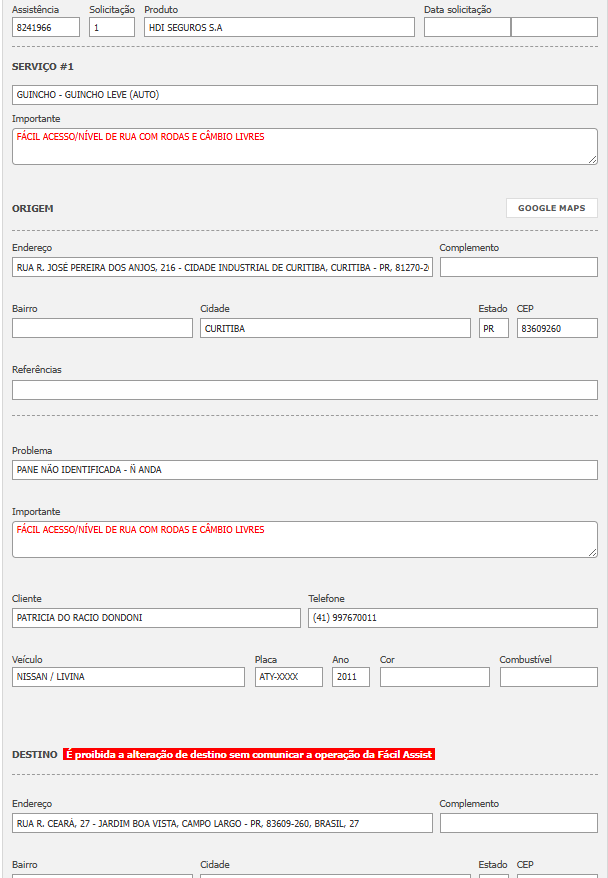Viewport: 608px width, 878px height.
Task: Focus the empty Combustível field
Action: 548,677
